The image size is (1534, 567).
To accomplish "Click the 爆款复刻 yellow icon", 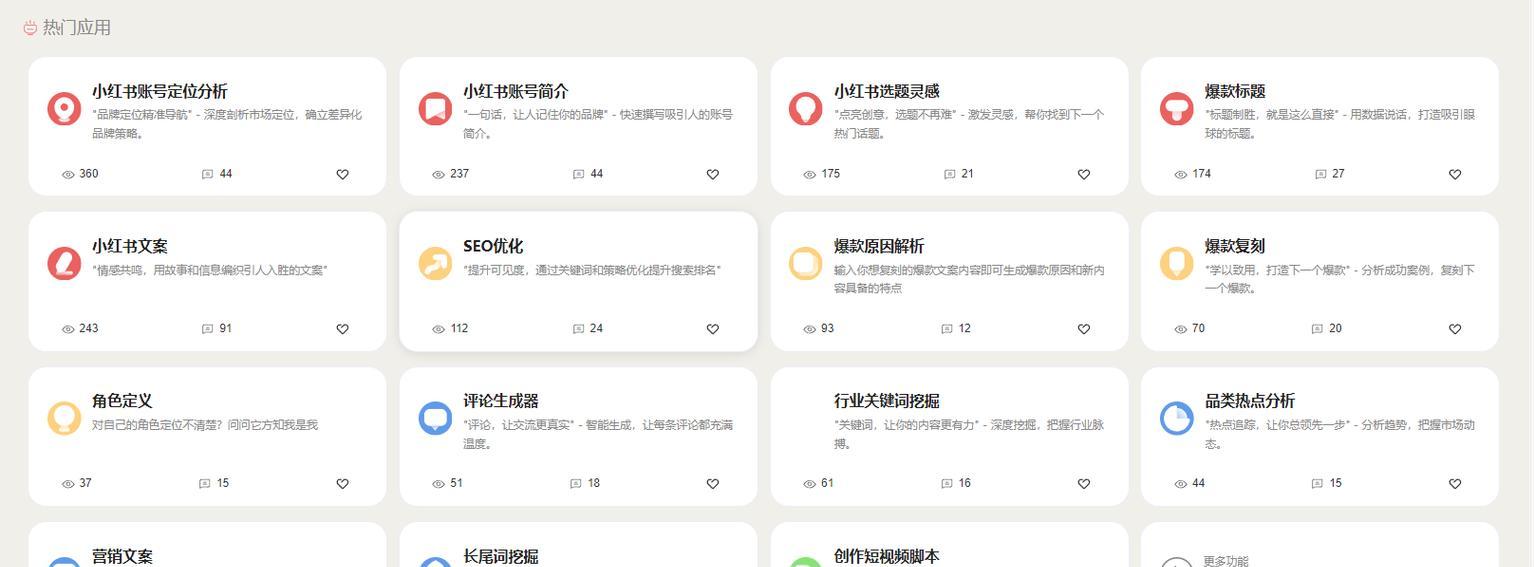I will (1176, 263).
